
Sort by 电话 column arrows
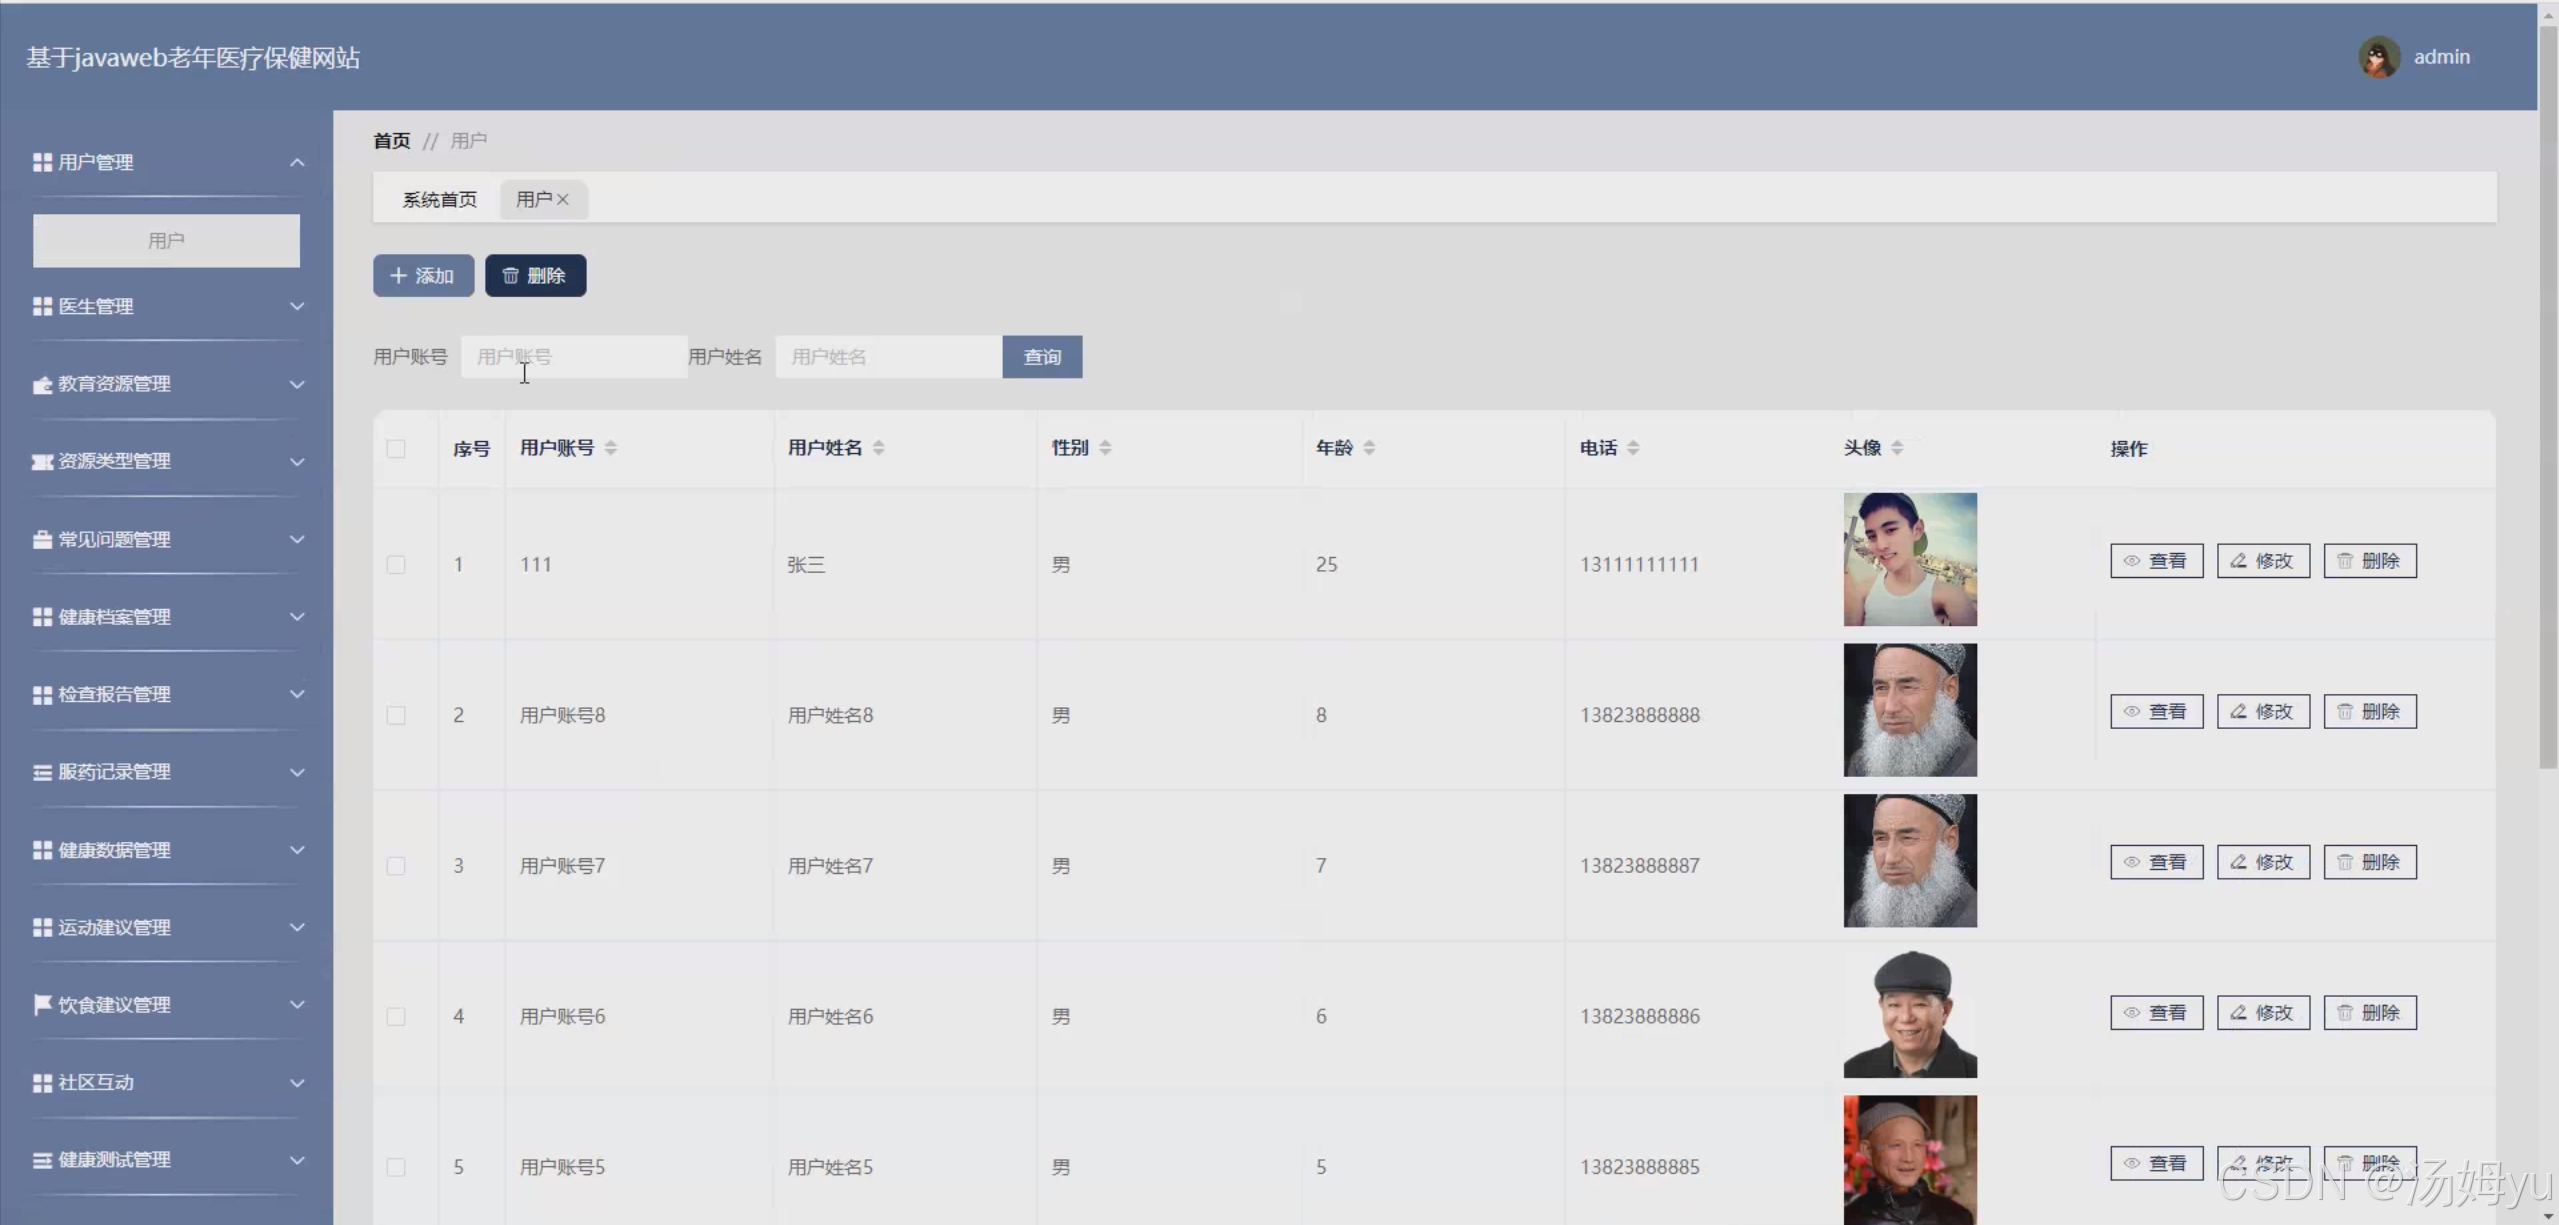pyautogui.click(x=1633, y=448)
